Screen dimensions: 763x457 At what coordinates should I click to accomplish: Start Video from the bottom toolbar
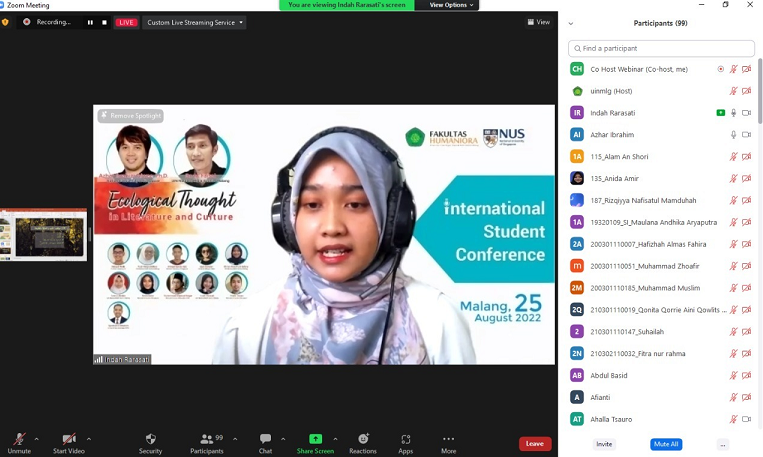tap(68, 441)
